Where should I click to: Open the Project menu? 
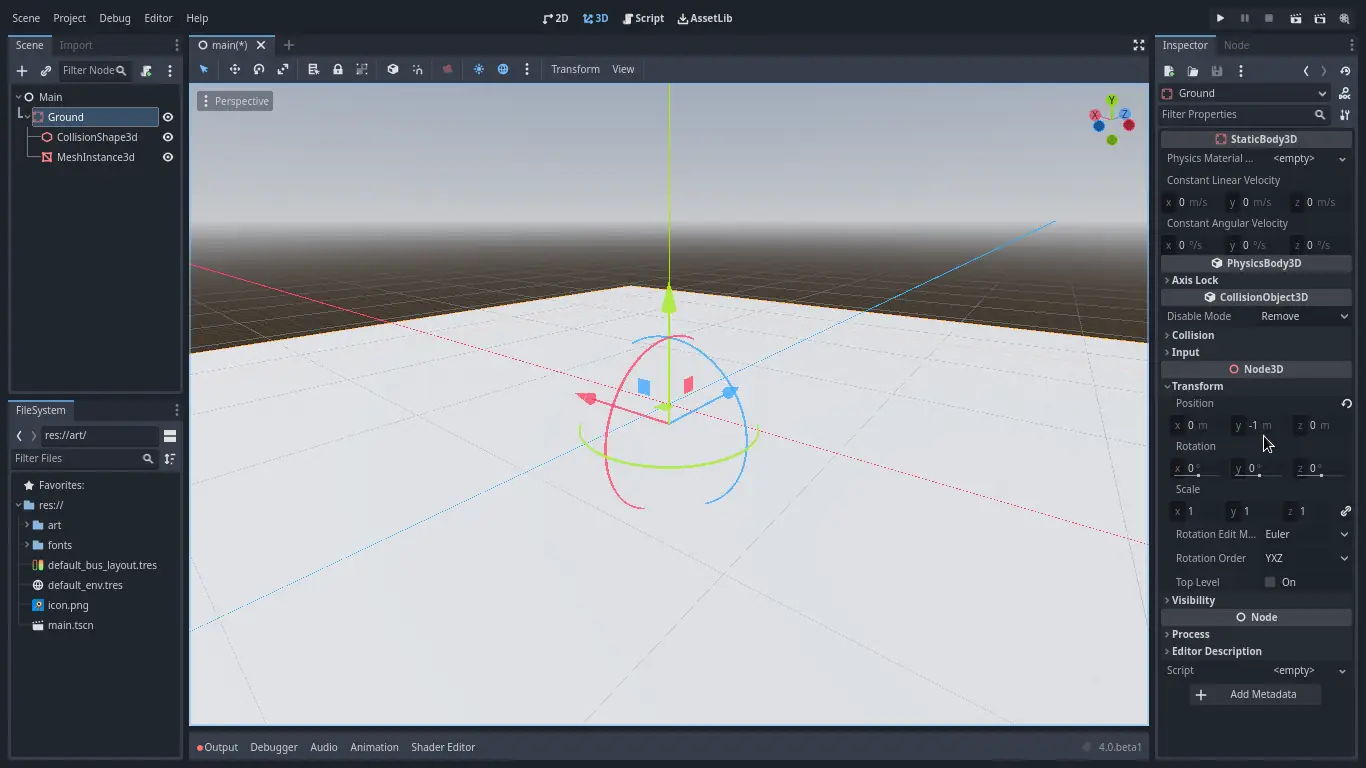coord(69,18)
